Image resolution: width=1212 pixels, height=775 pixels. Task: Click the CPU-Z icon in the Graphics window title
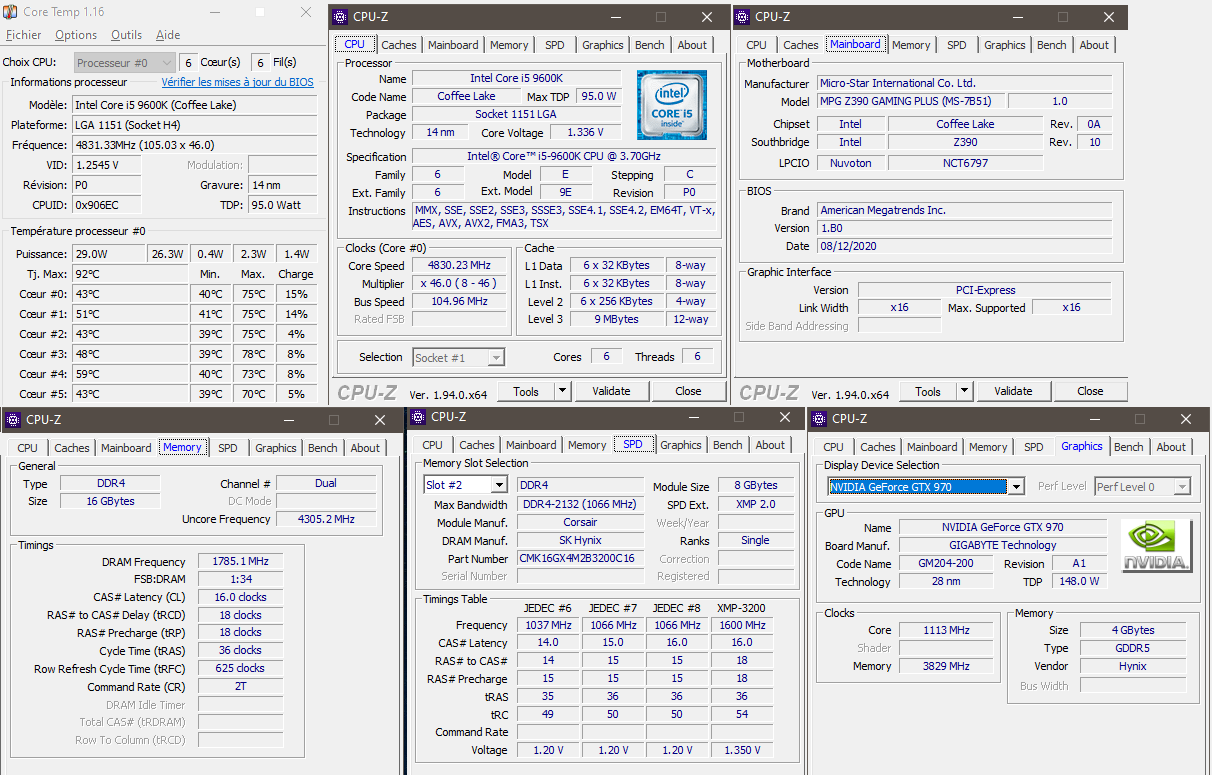pos(820,418)
